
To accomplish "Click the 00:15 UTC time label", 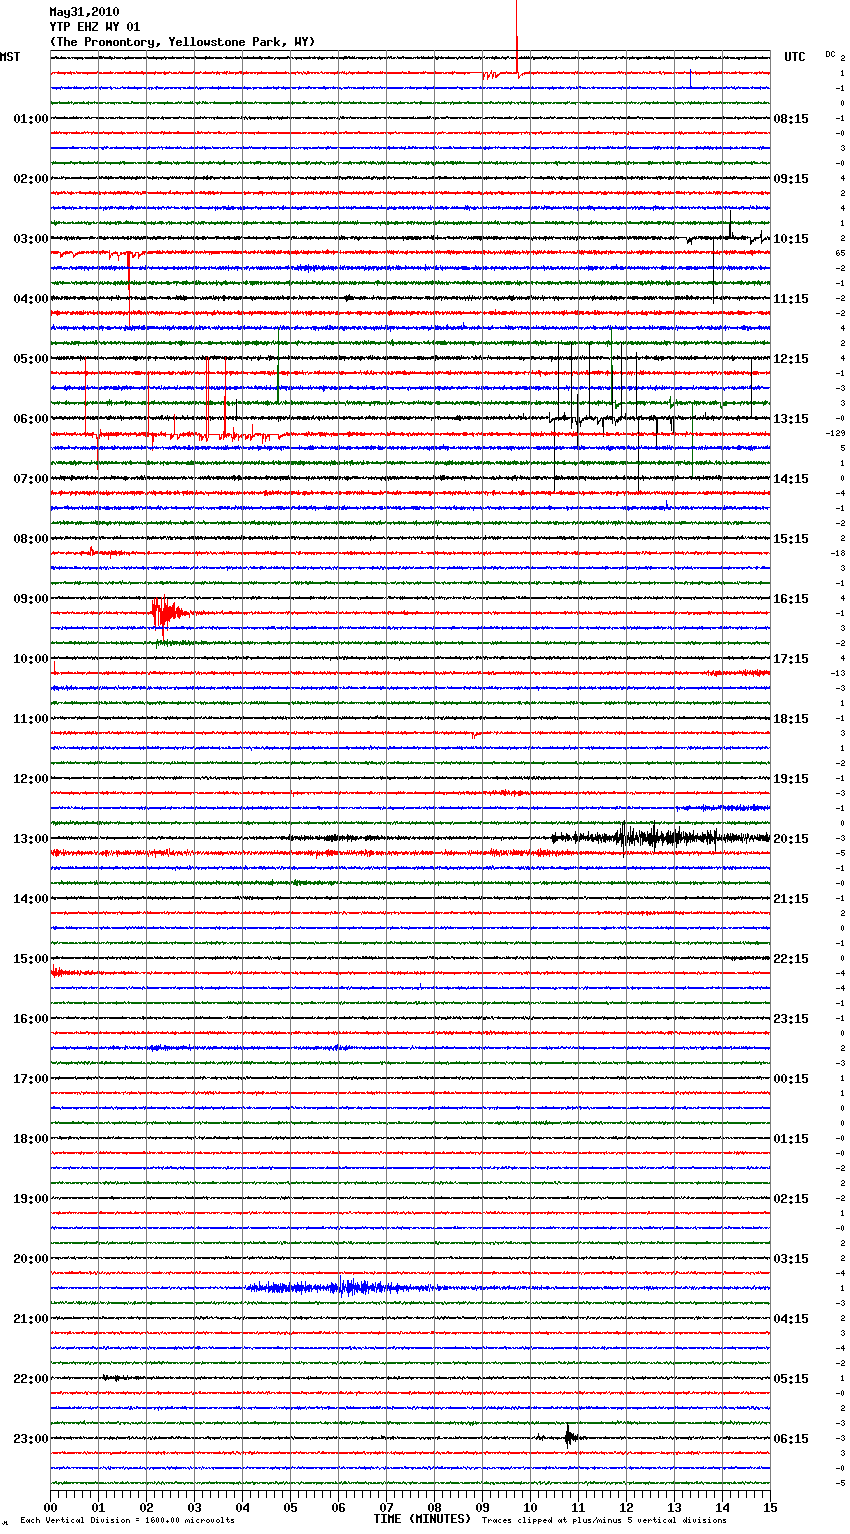I will pyautogui.click(x=791, y=1079).
